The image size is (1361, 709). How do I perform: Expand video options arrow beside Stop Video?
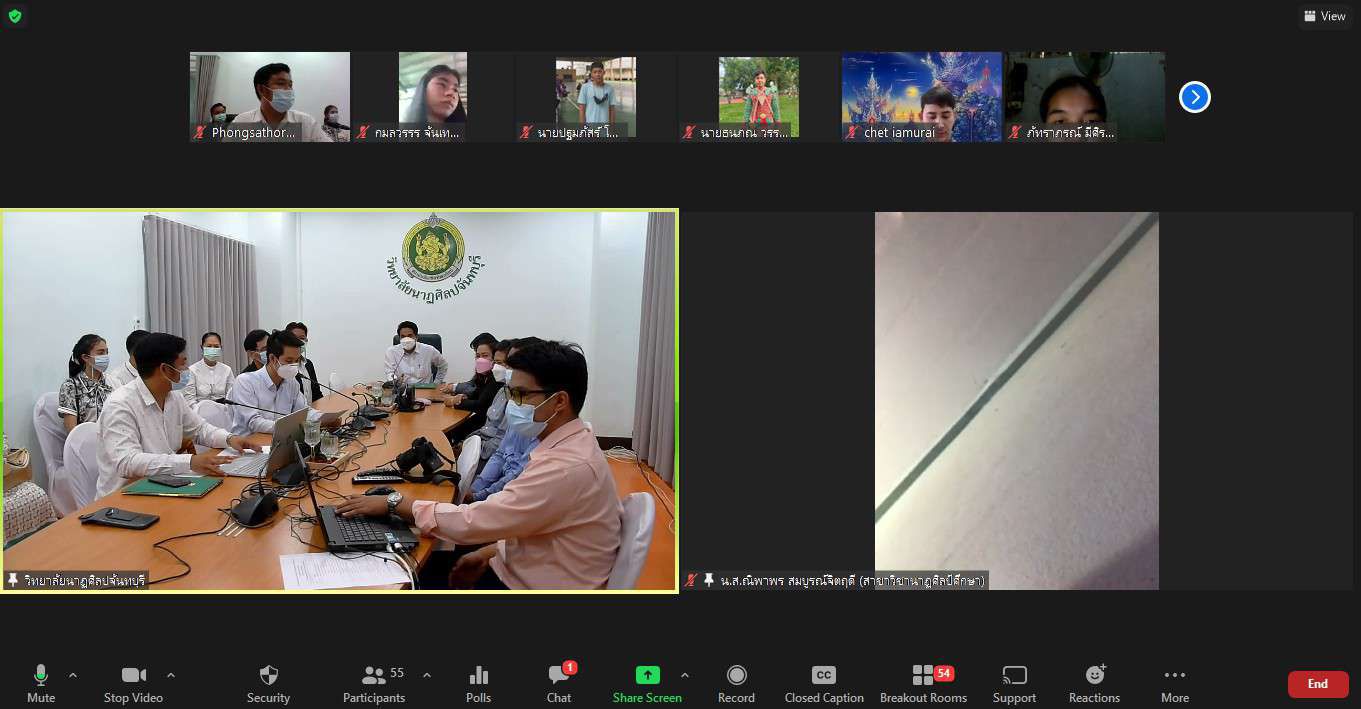pyautogui.click(x=171, y=675)
